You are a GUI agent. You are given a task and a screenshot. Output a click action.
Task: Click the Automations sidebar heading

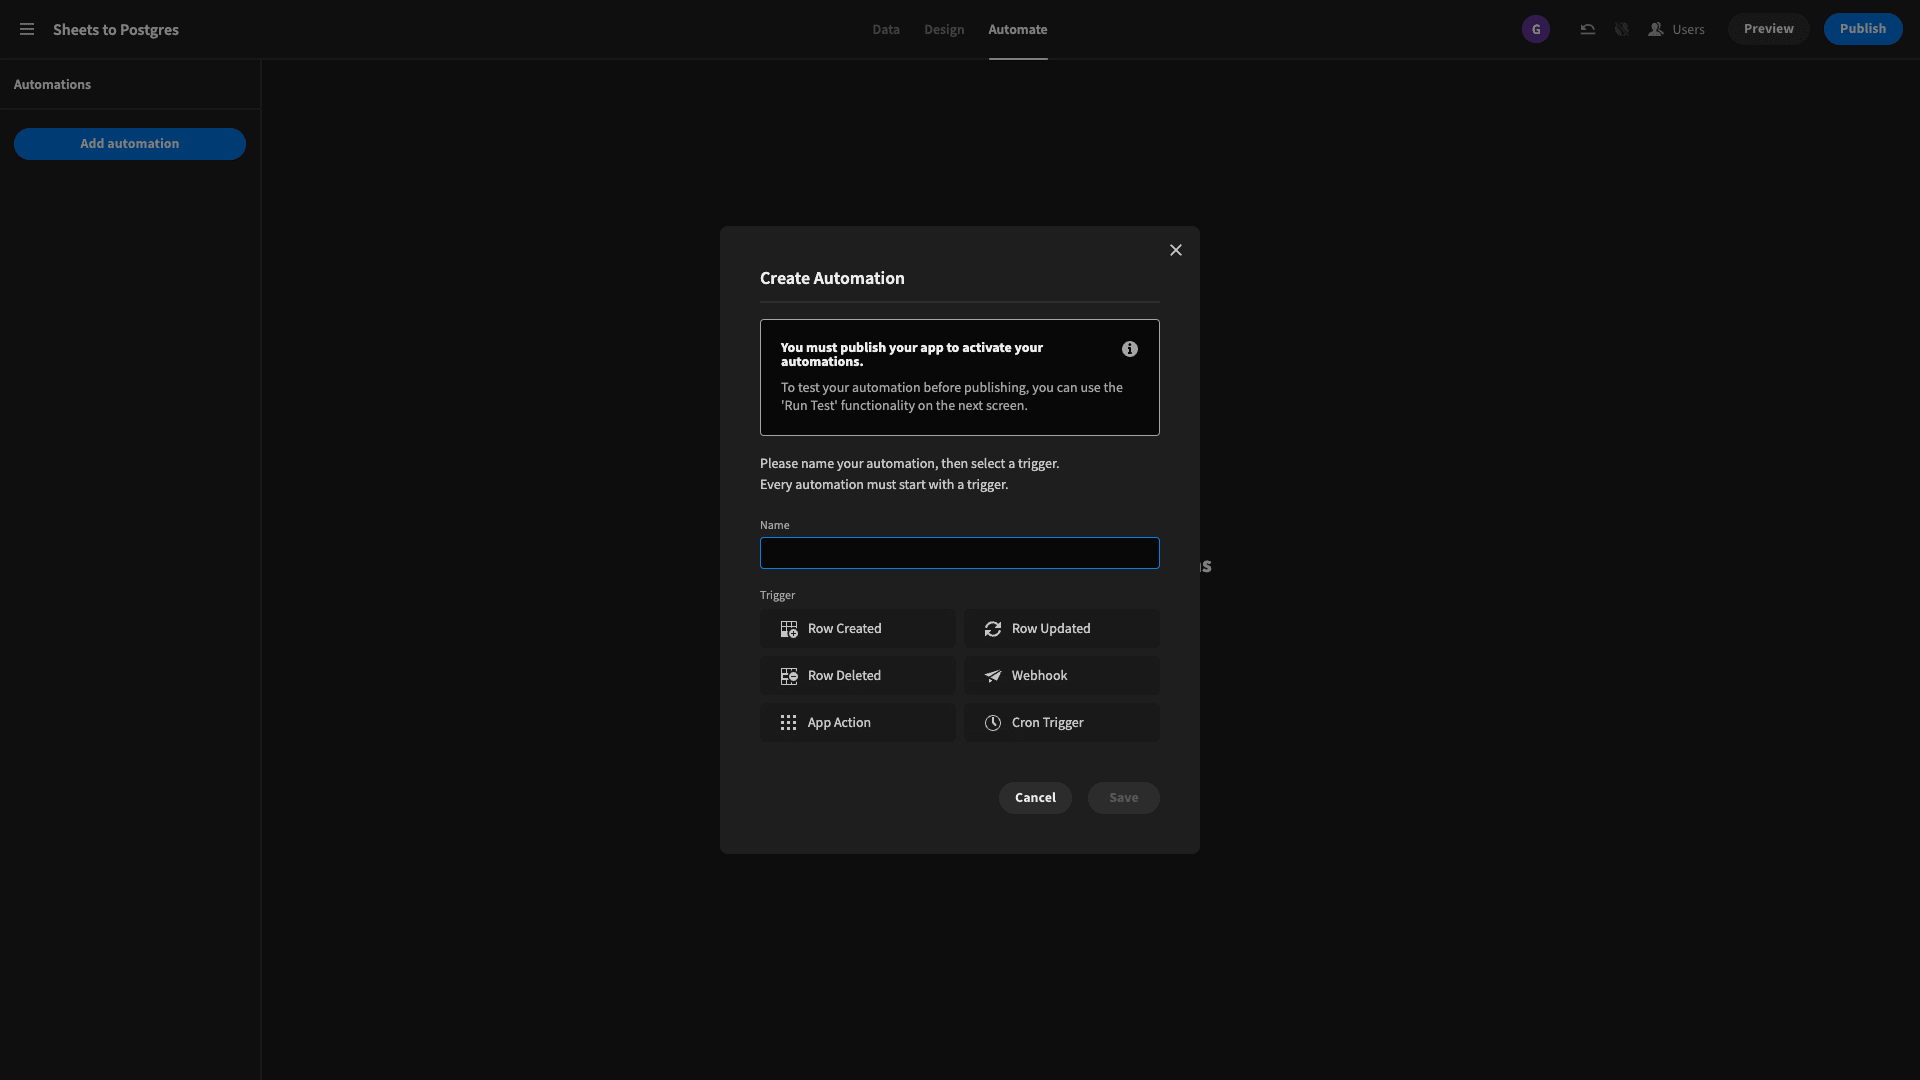(52, 85)
